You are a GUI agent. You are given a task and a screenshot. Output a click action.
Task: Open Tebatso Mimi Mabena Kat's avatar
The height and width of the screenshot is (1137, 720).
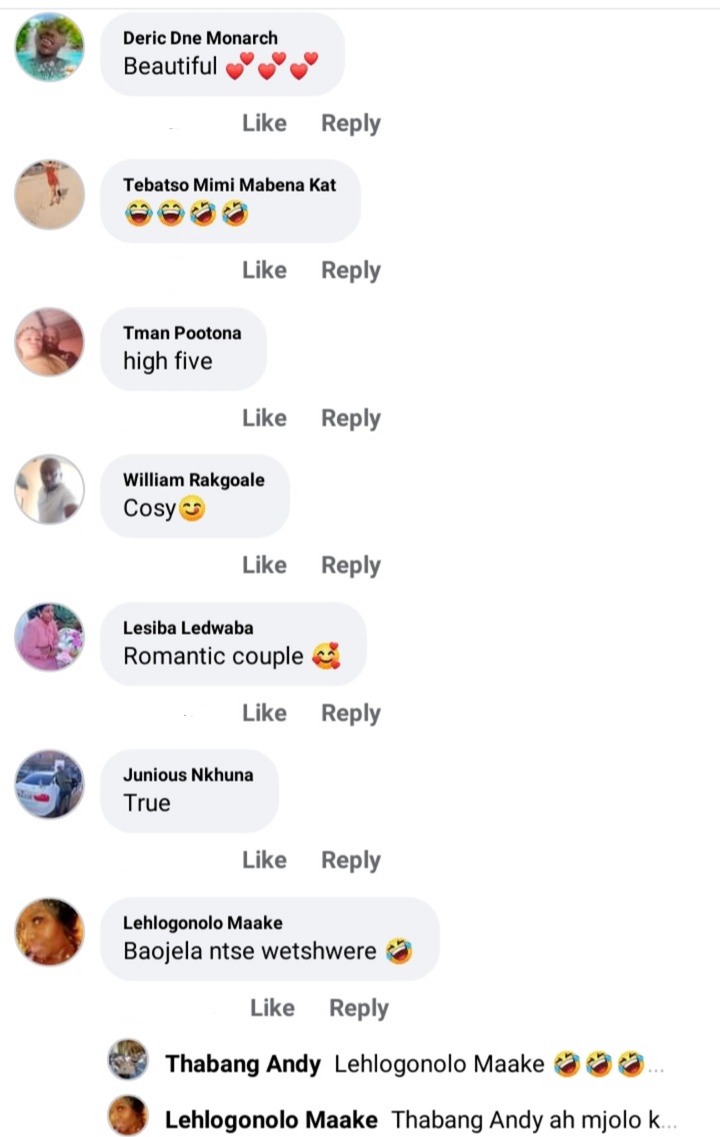click(x=49, y=195)
